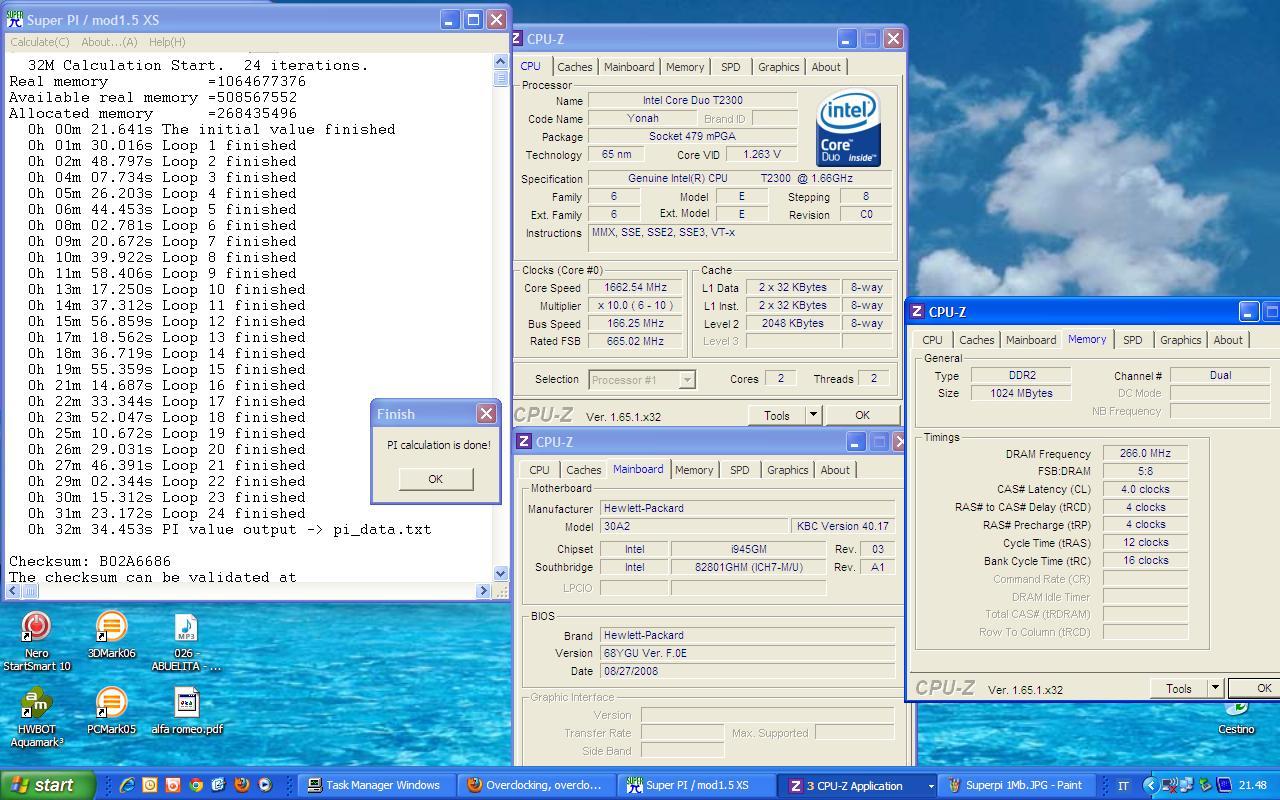Click 'Loop 24 finished' line in Super PI
1280x800 pixels.
[x=167, y=513]
